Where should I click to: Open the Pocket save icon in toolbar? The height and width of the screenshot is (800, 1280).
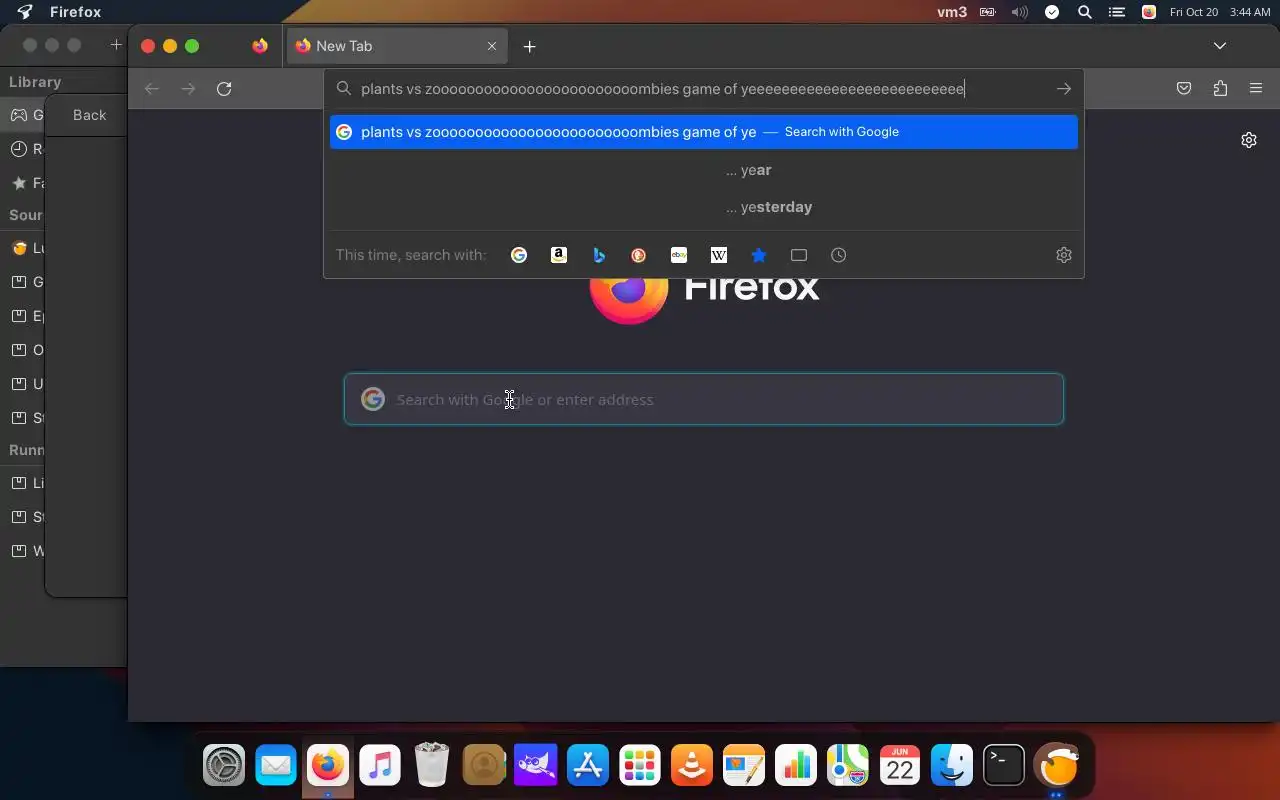(1184, 89)
